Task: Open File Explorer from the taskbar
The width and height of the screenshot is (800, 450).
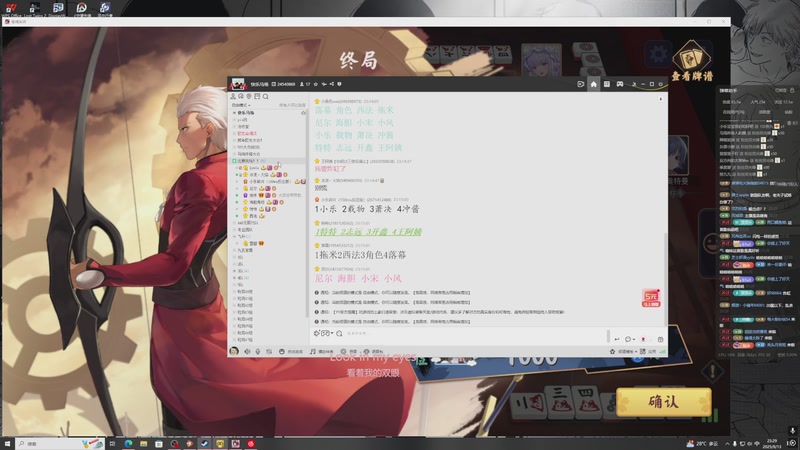Action: point(143,443)
